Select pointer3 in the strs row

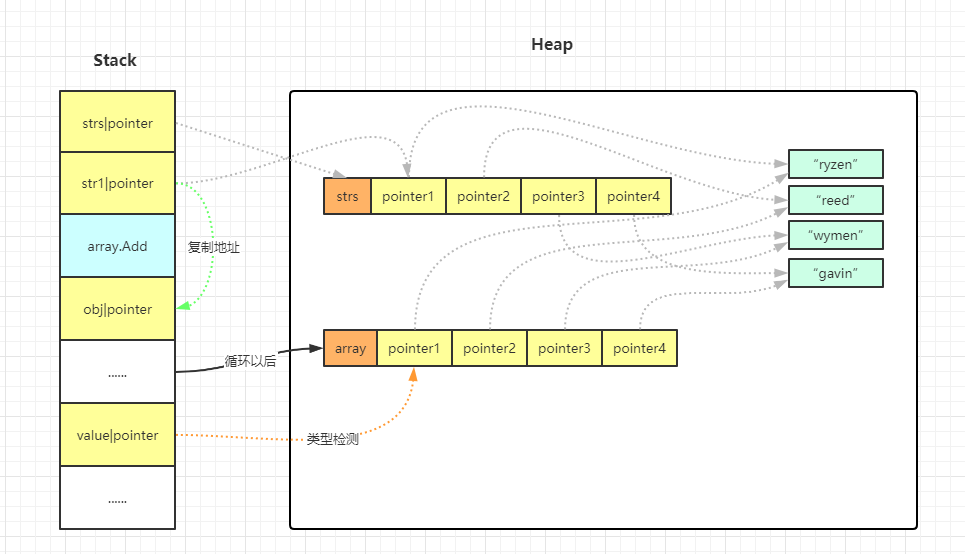tap(558, 196)
